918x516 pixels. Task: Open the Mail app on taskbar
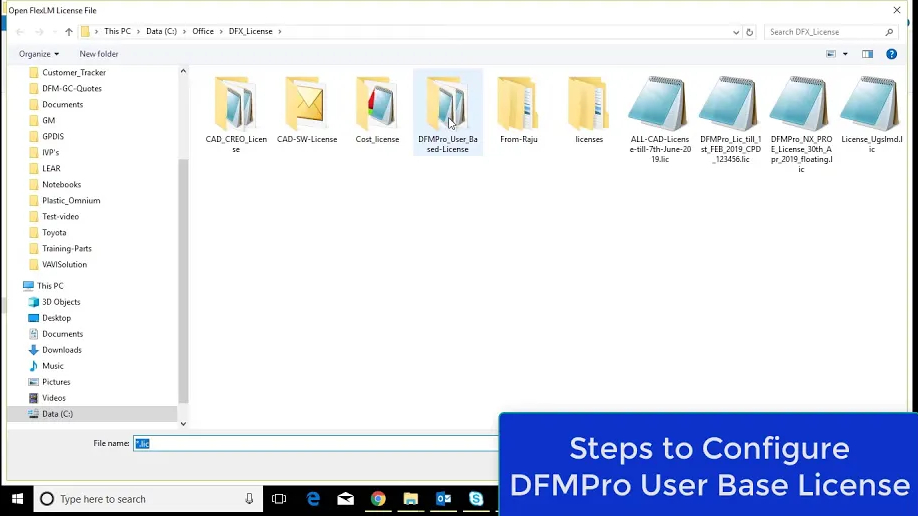click(345, 499)
